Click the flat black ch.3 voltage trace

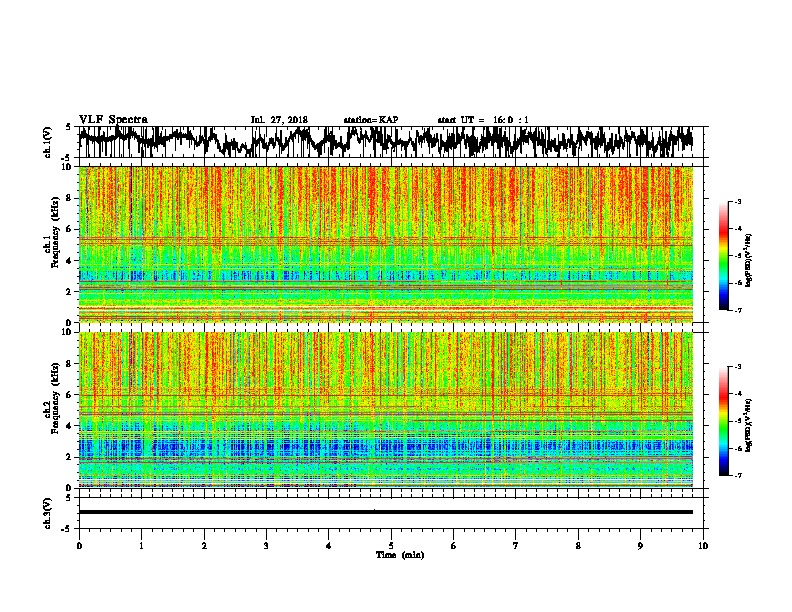(386, 512)
